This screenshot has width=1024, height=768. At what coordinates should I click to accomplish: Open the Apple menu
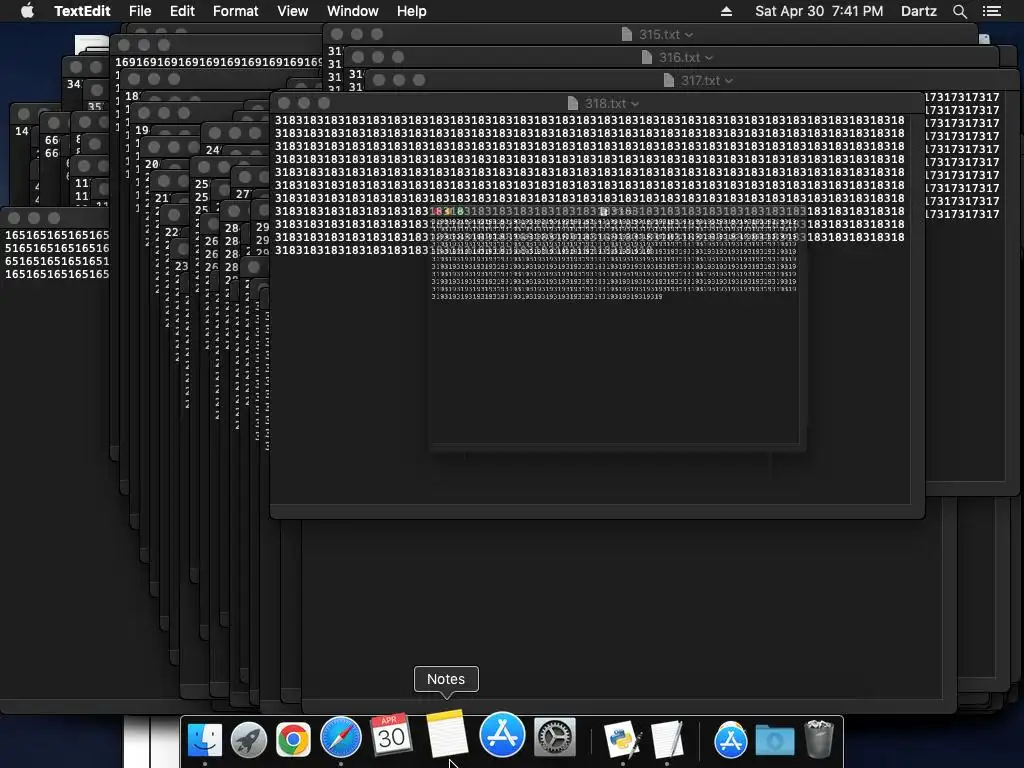click(27, 11)
